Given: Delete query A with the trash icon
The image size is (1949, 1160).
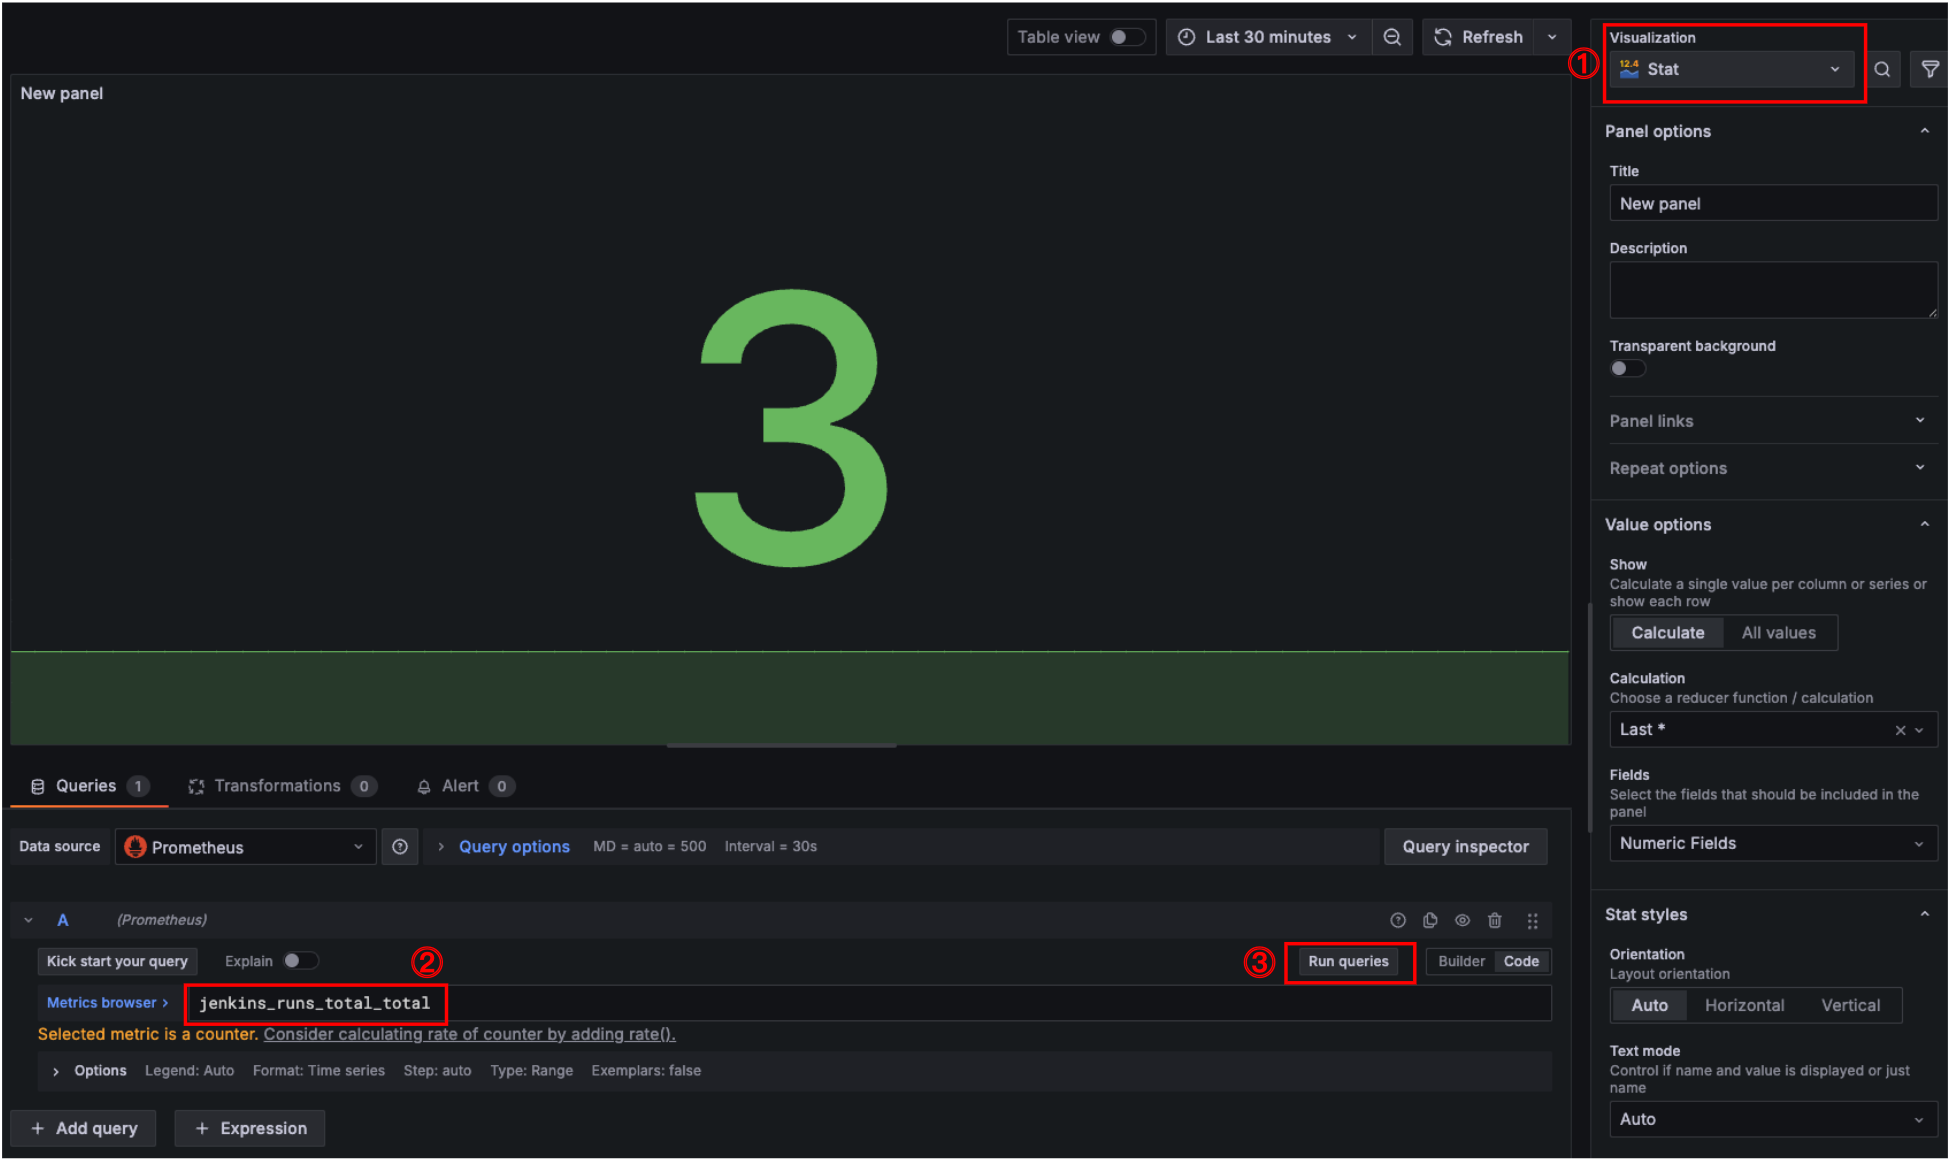Looking at the screenshot, I should pyautogui.click(x=1494, y=920).
